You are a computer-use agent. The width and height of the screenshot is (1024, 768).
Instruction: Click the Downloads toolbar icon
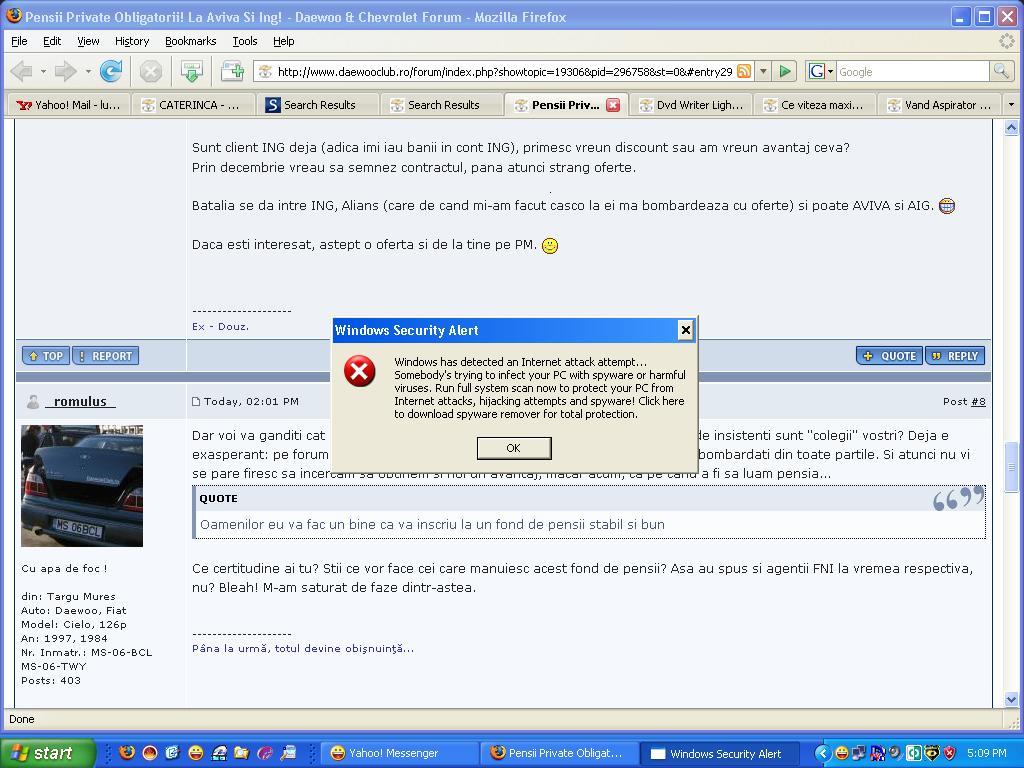191,71
